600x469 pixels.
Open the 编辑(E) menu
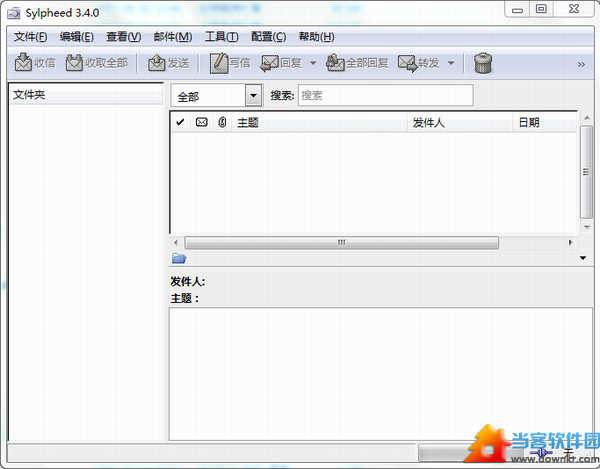pyautogui.click(x=77, y=37)
